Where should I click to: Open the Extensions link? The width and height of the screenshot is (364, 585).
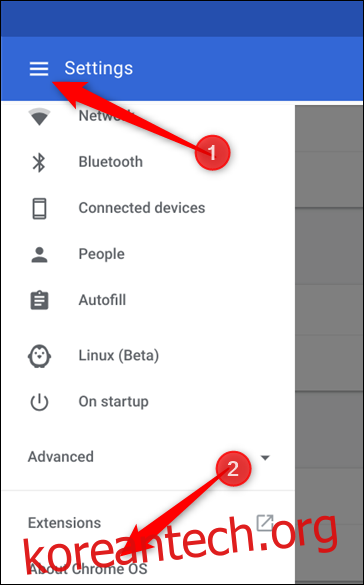pos(65,523)
